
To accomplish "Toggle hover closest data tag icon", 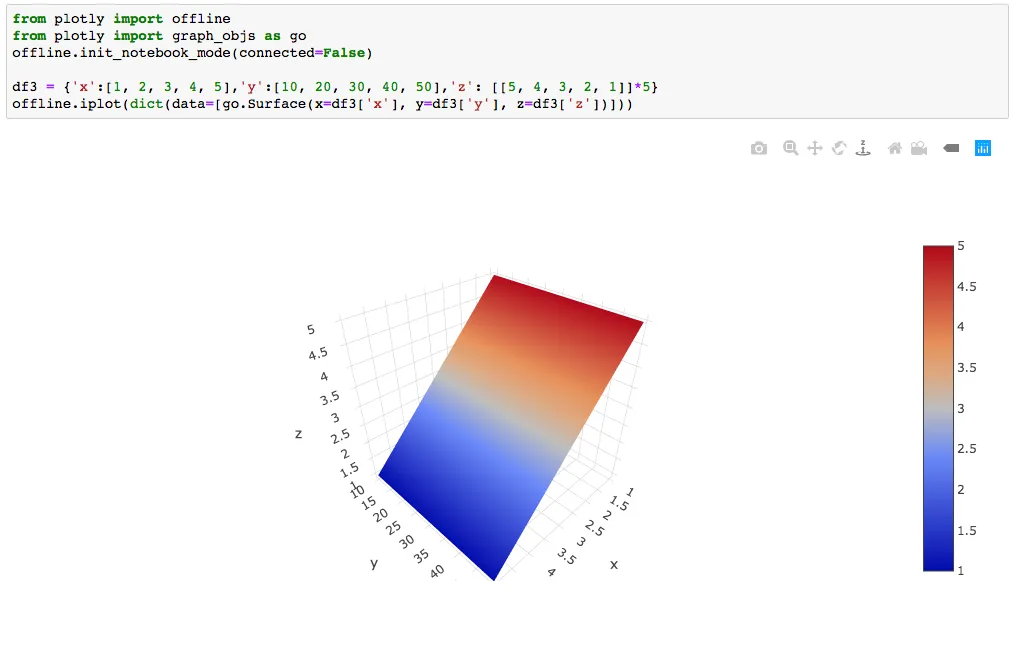I will point(951,149).
